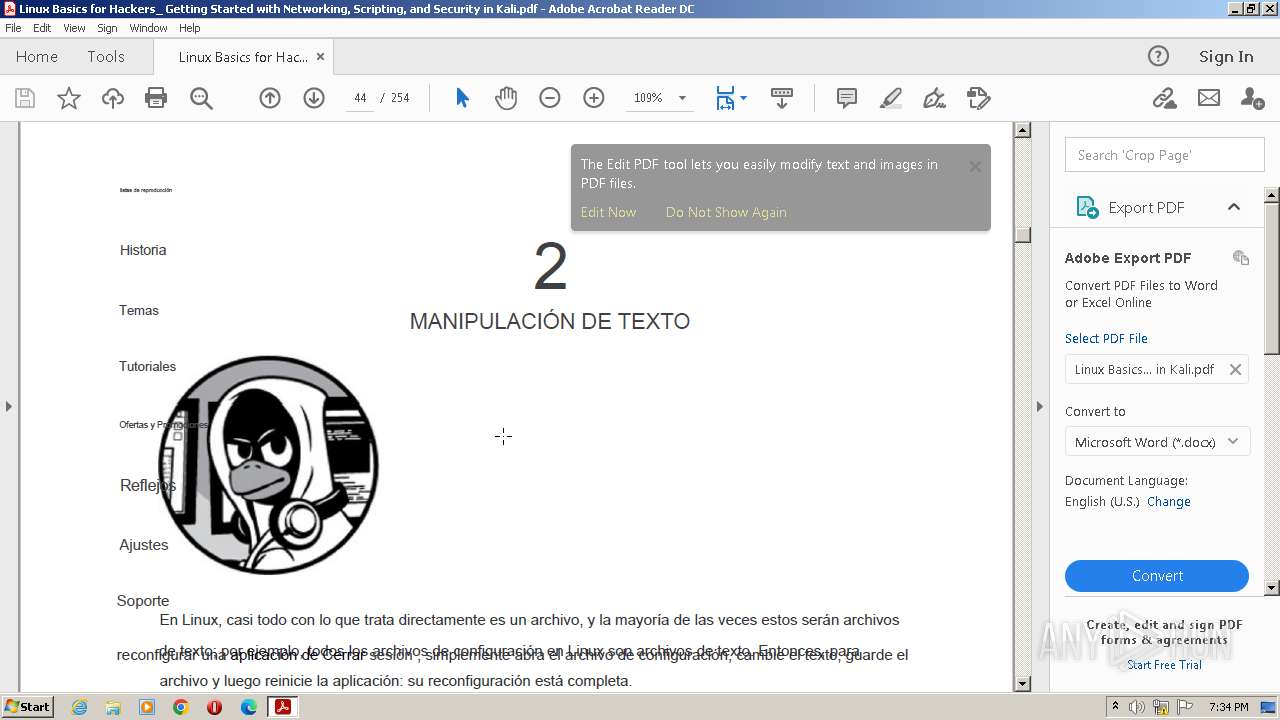Change the document language
This screenshot has height=720, width=1280.
point(1169,501)
